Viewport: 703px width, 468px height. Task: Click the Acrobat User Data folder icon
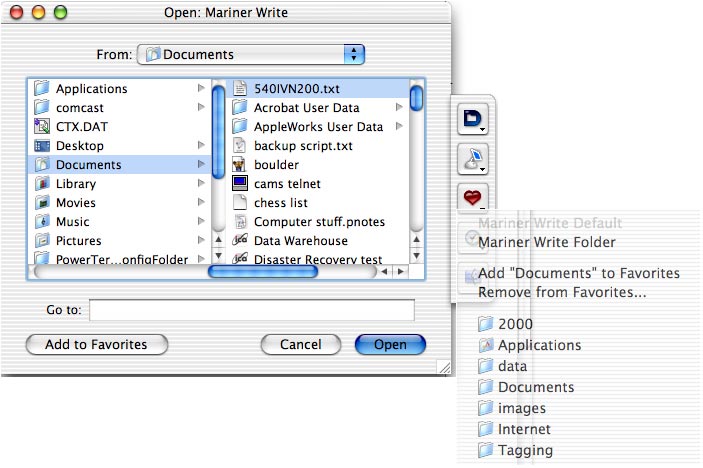coord(240,107)
